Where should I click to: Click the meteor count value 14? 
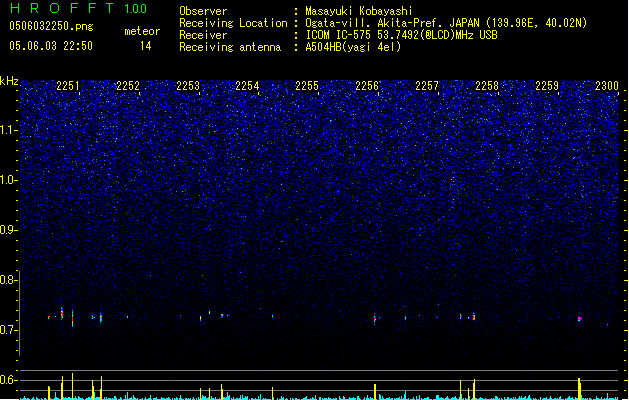click(146, 46)
